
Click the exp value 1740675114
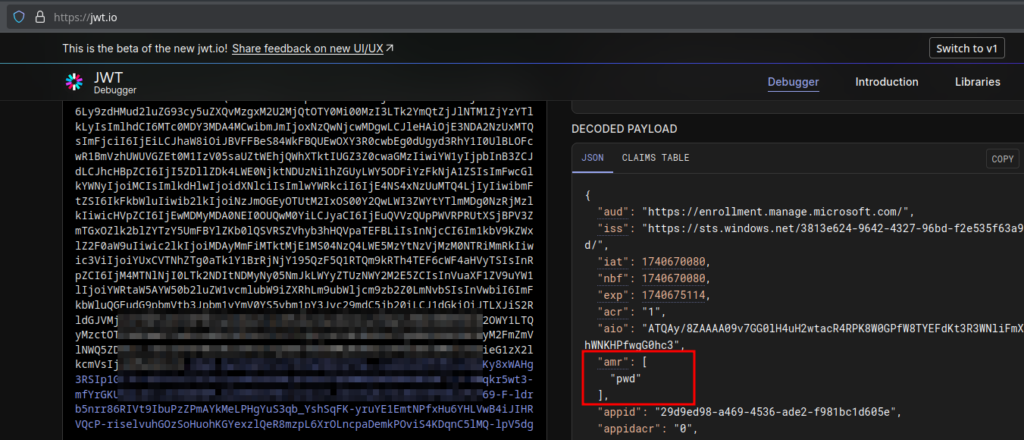[674, 295]
